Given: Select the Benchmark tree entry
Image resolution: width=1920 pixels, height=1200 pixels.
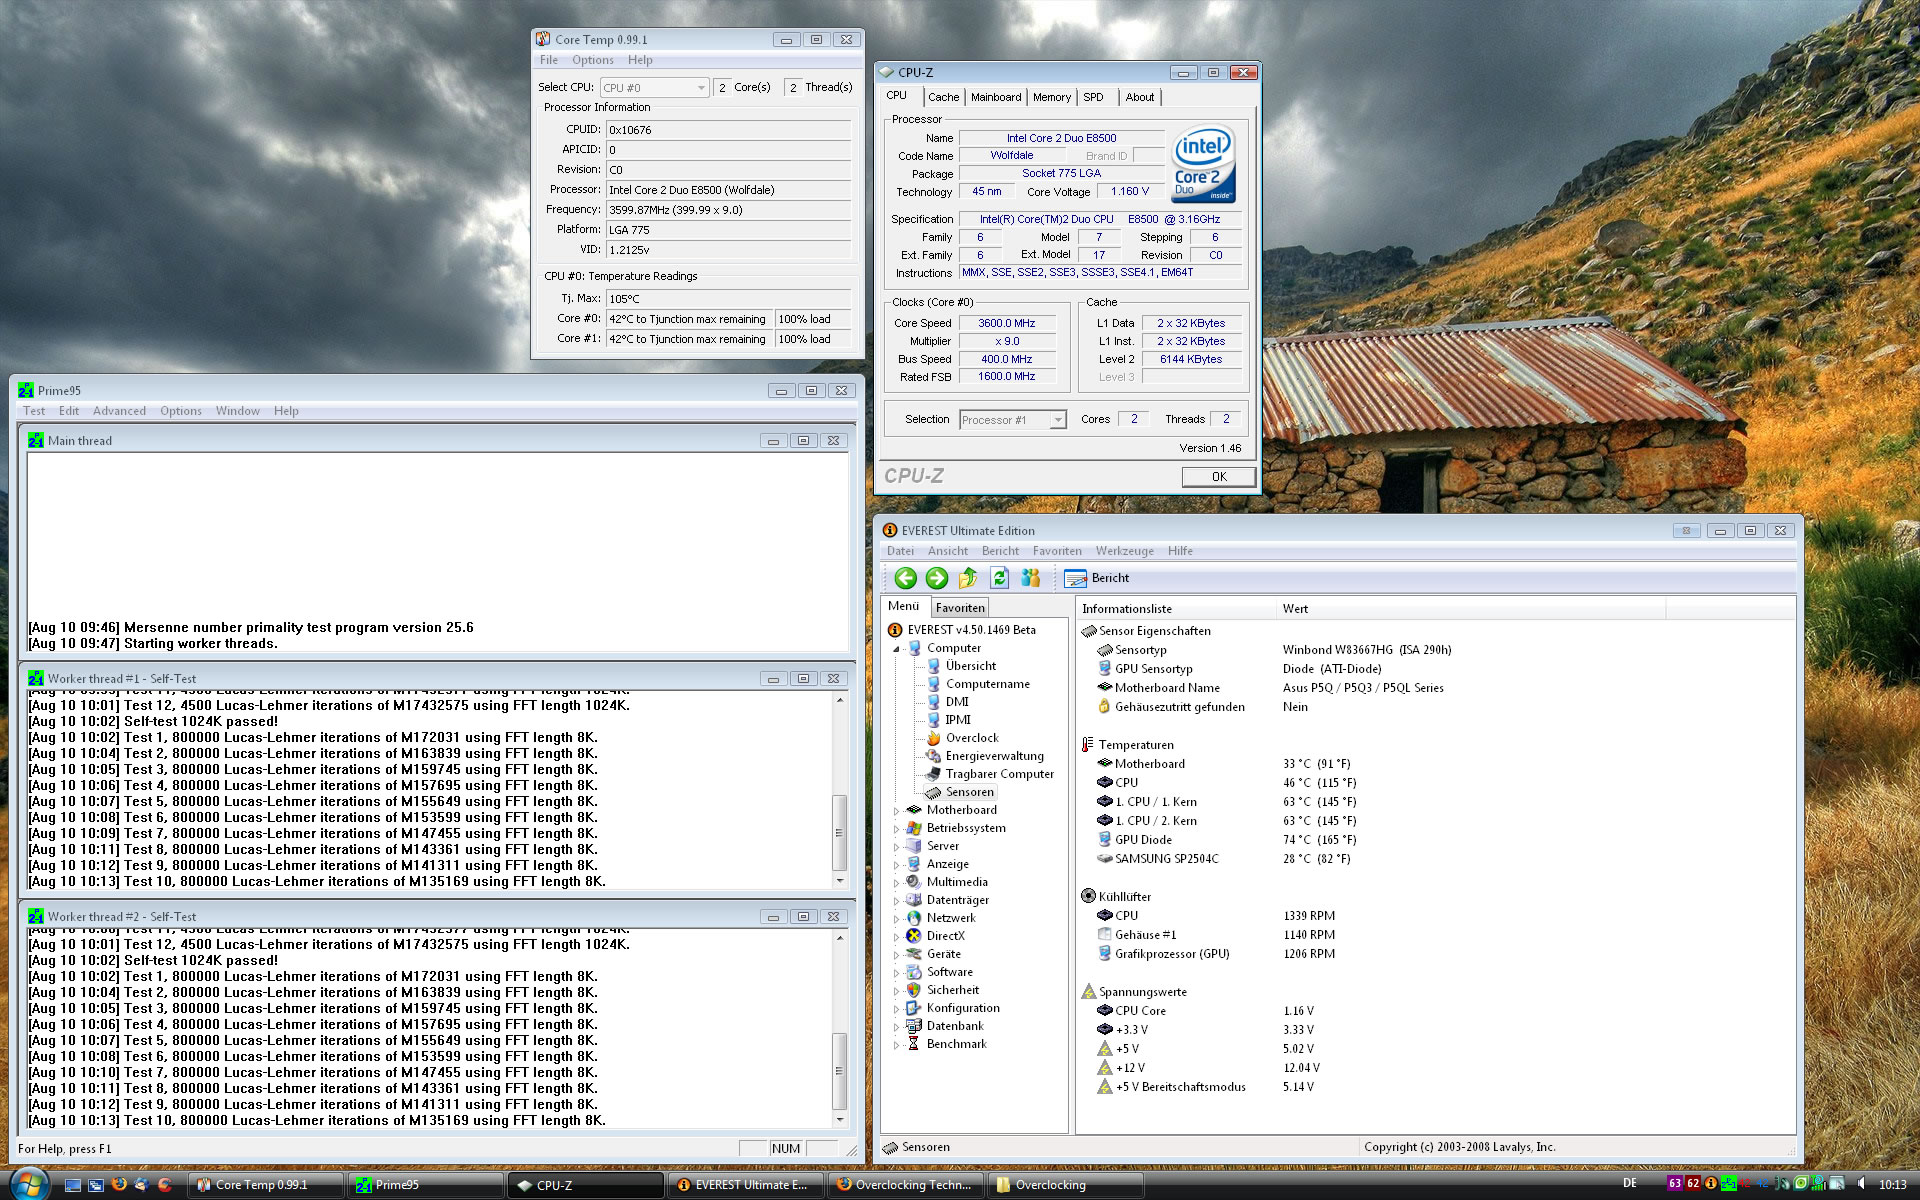Looking at the screenshot, I should pyautogui.click(x=956, y=1044).
